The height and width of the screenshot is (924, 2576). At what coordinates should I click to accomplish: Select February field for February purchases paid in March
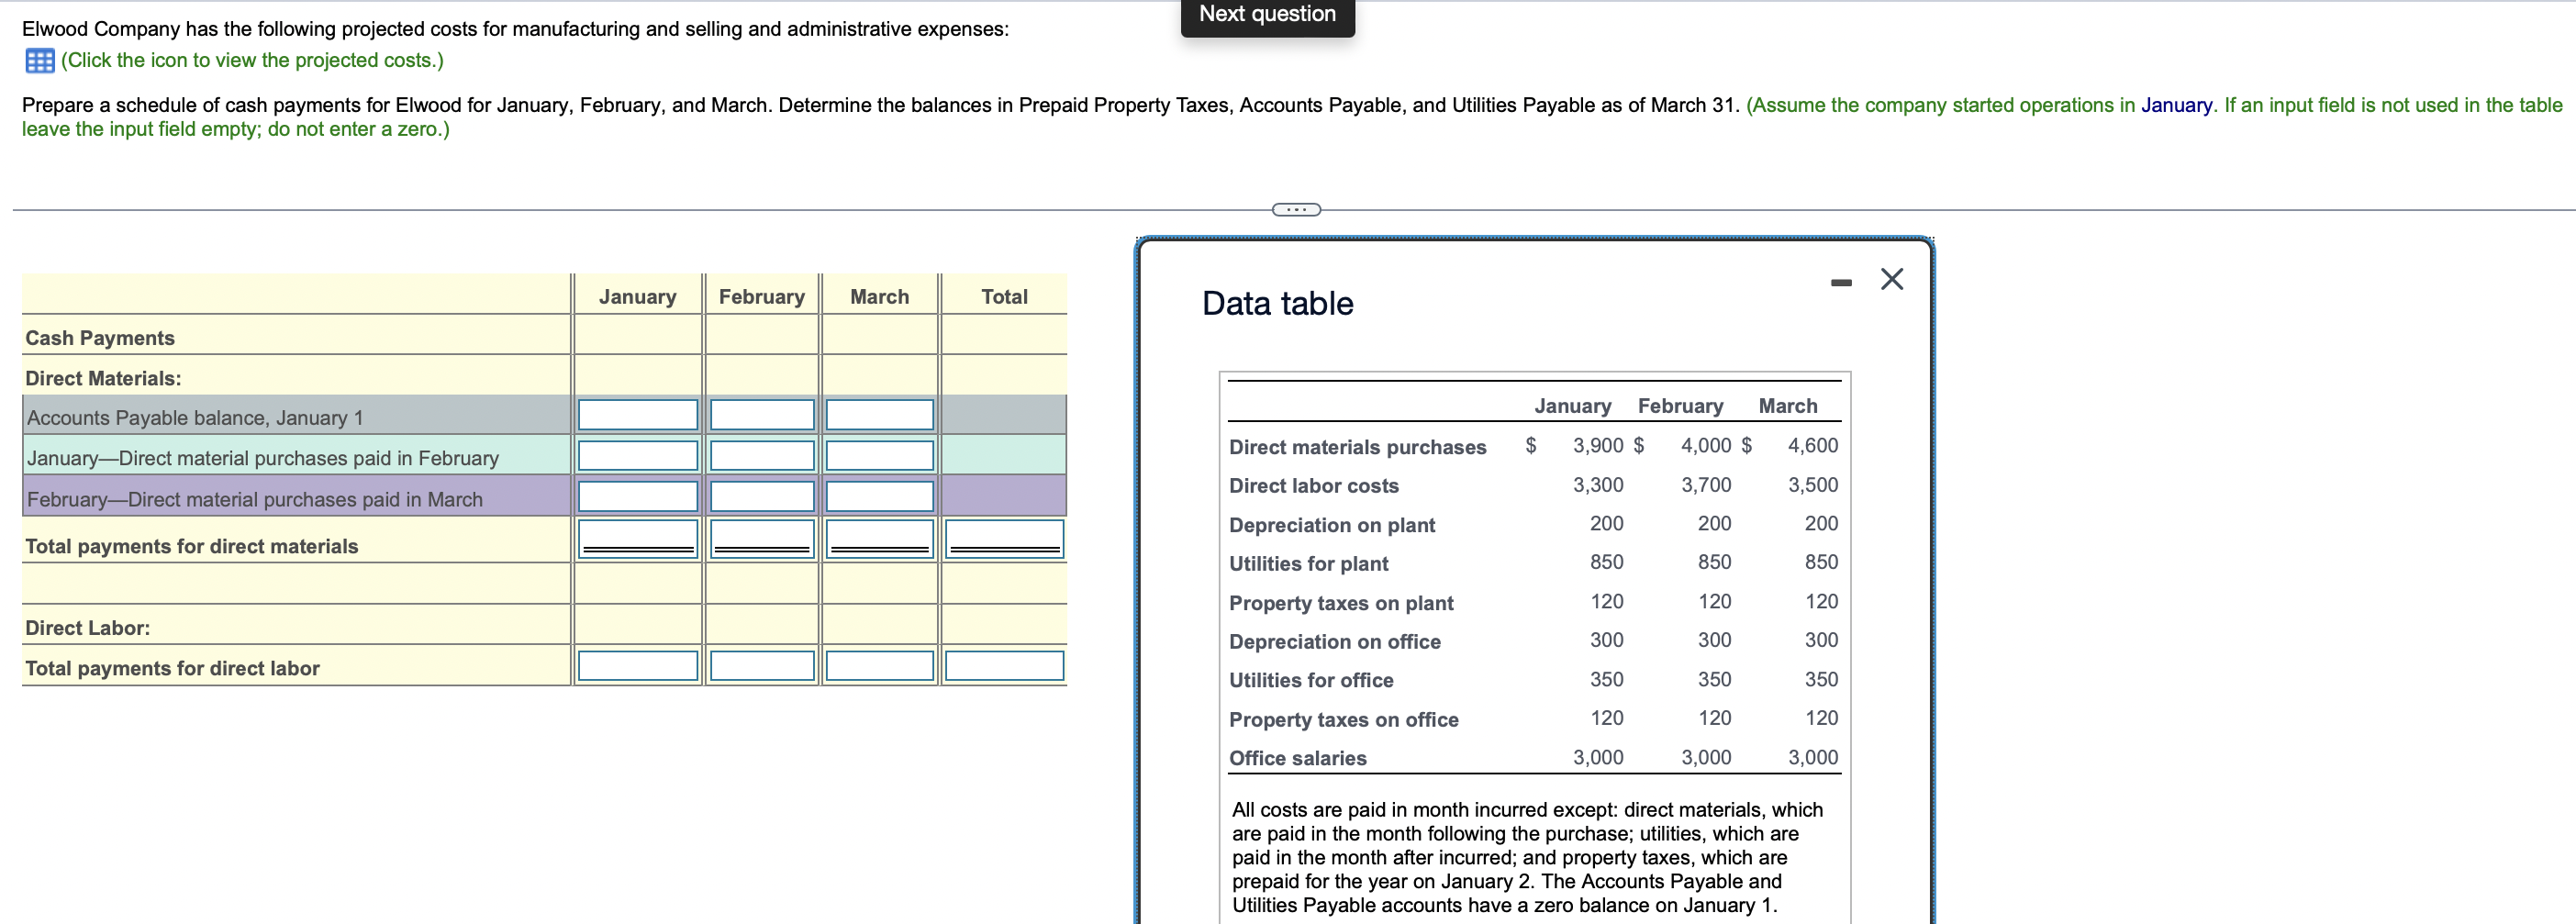click(762, 497)
